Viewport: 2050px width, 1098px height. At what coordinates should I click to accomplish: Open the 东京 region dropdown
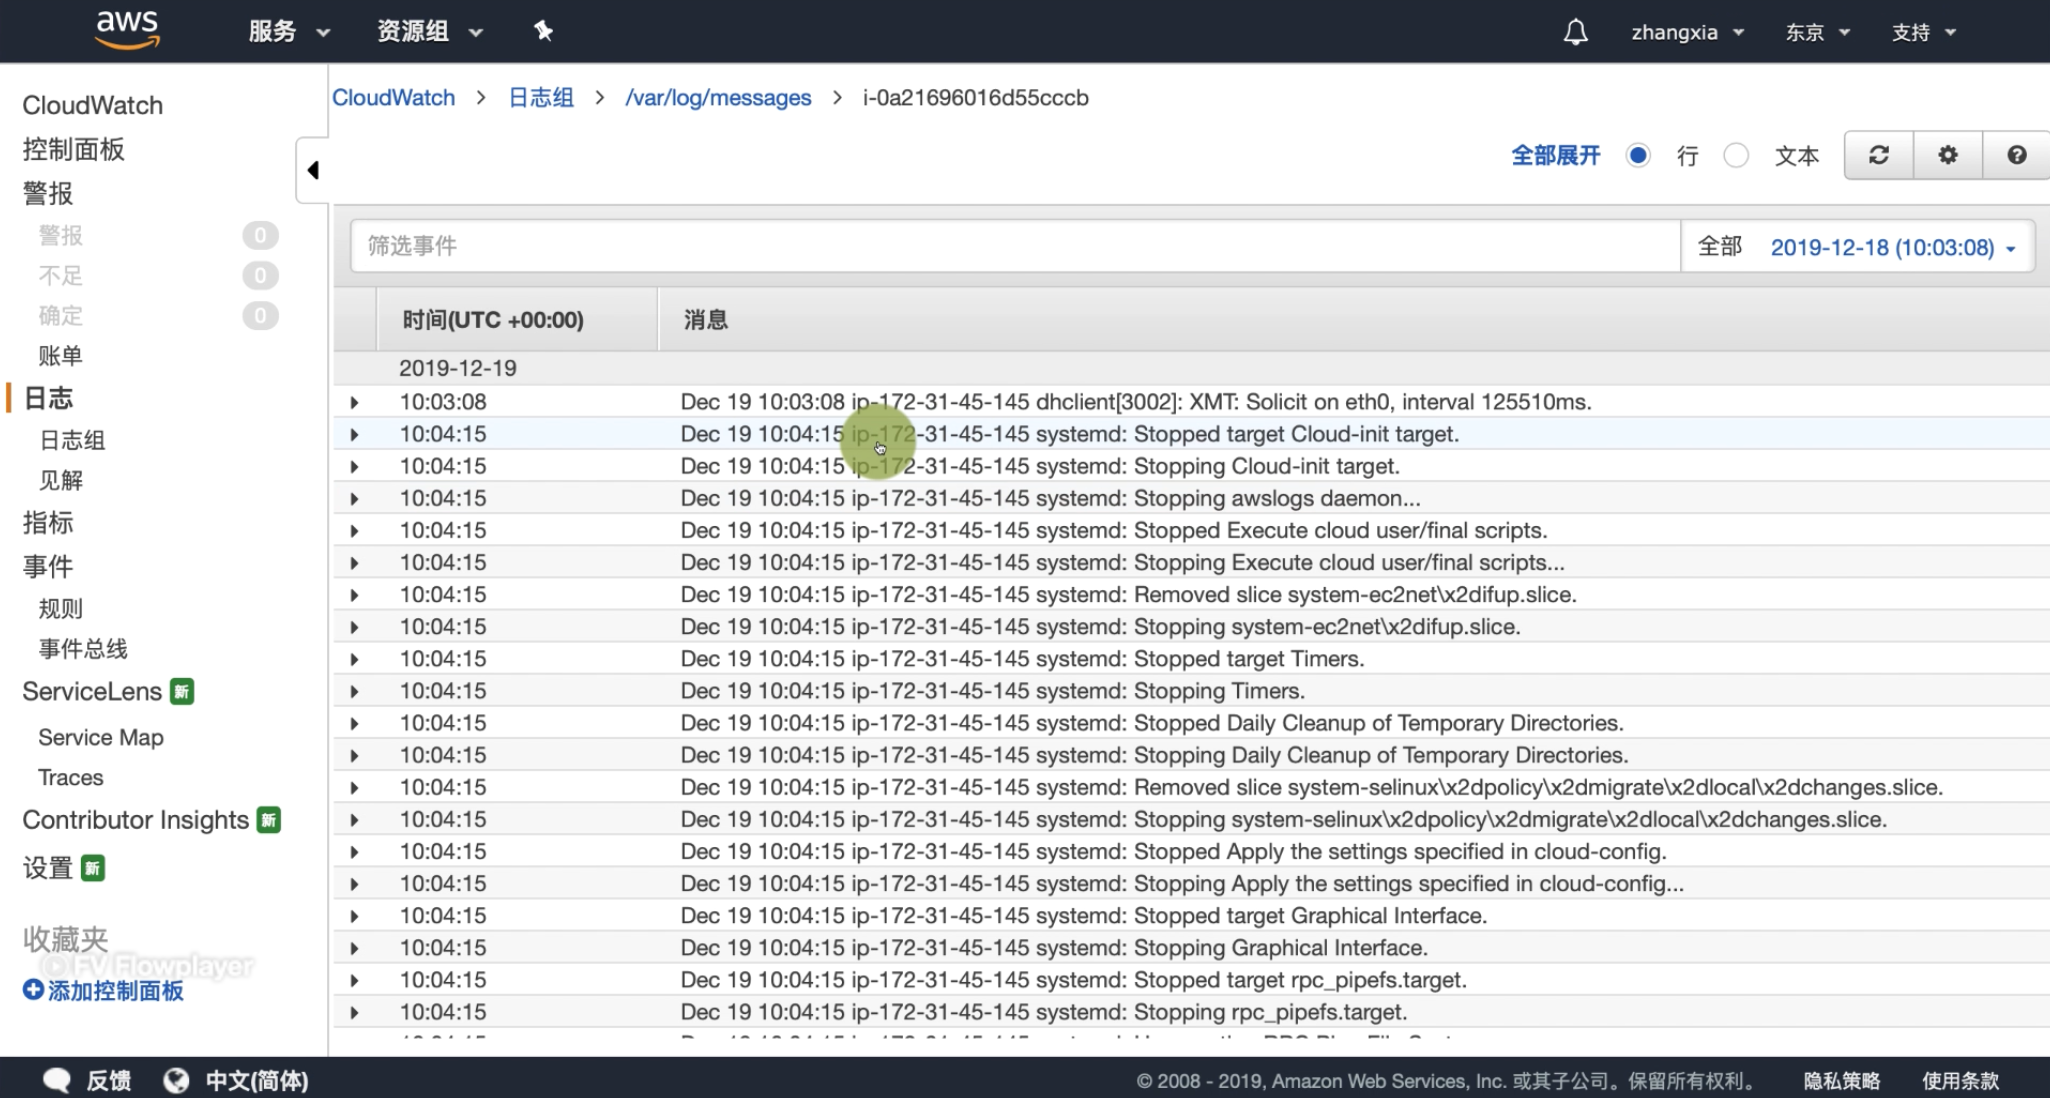pyautogui.click(x=1818, y=32)
